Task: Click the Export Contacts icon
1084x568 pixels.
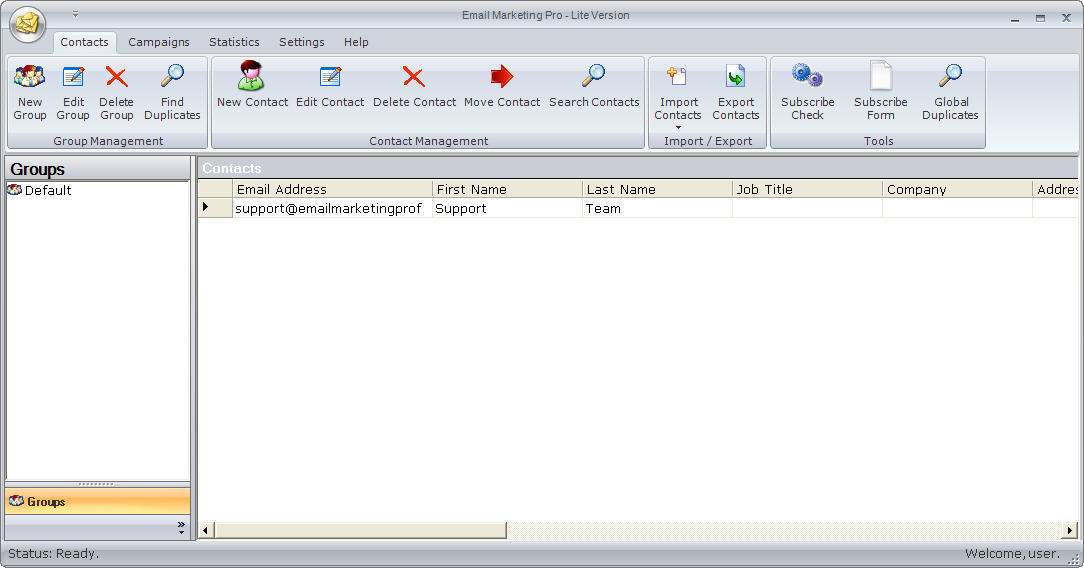Action: 736,76
